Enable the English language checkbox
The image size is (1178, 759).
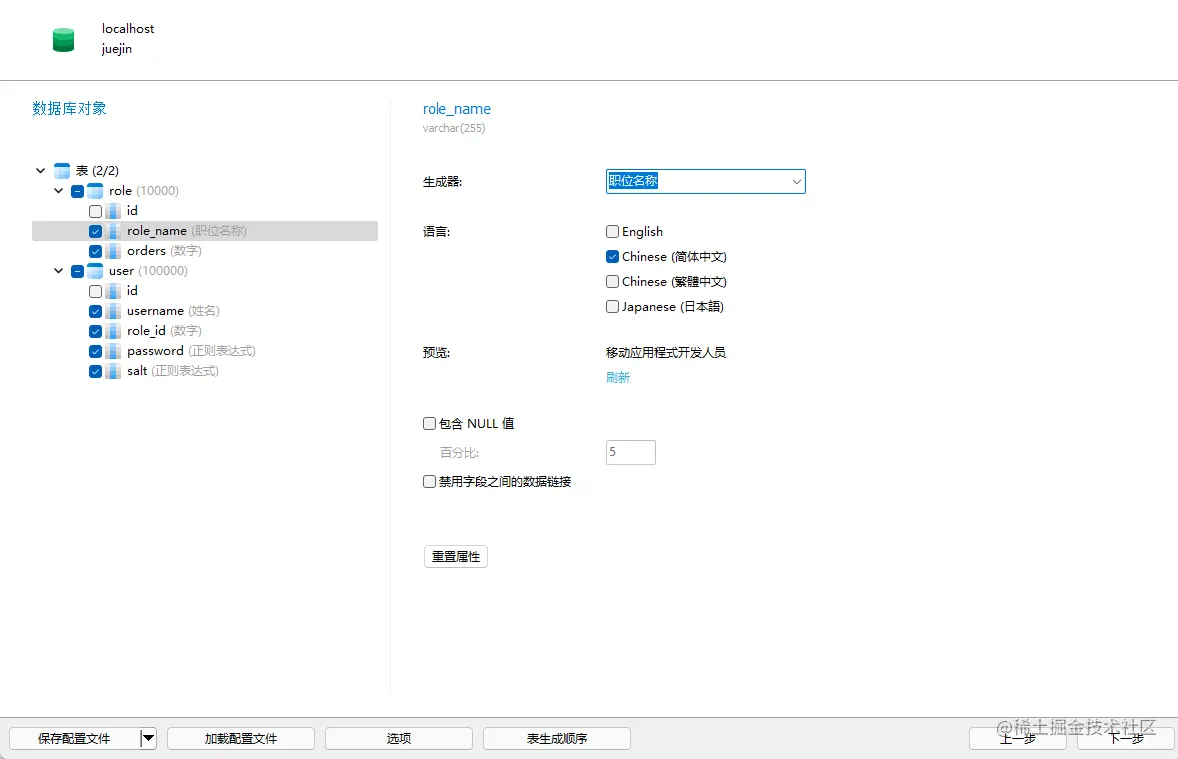point(612,231)
